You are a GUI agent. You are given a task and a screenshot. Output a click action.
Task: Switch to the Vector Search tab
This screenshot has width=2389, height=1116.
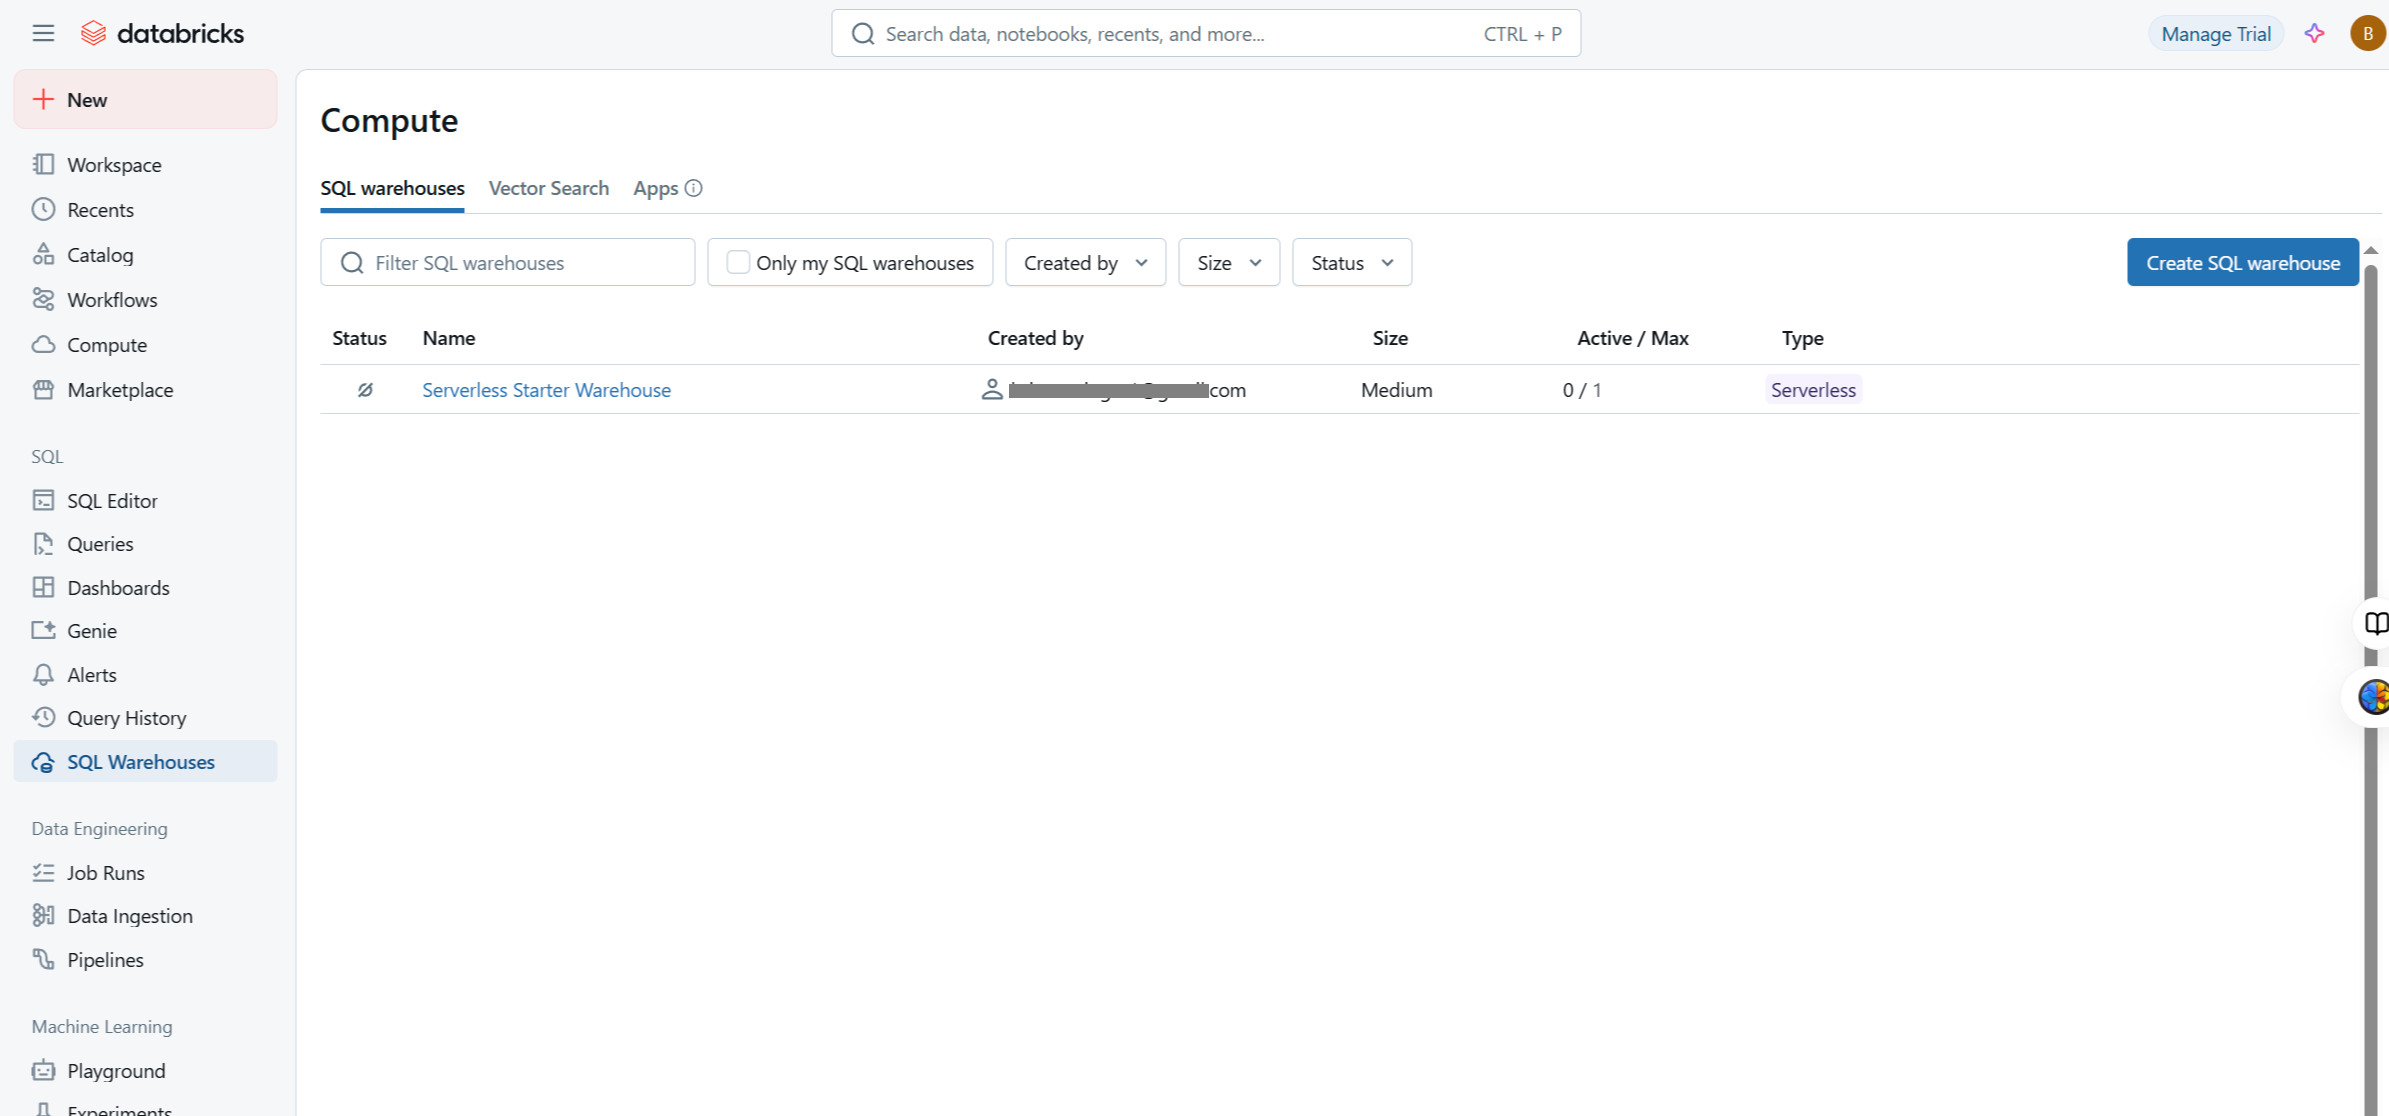coord(548,188)
